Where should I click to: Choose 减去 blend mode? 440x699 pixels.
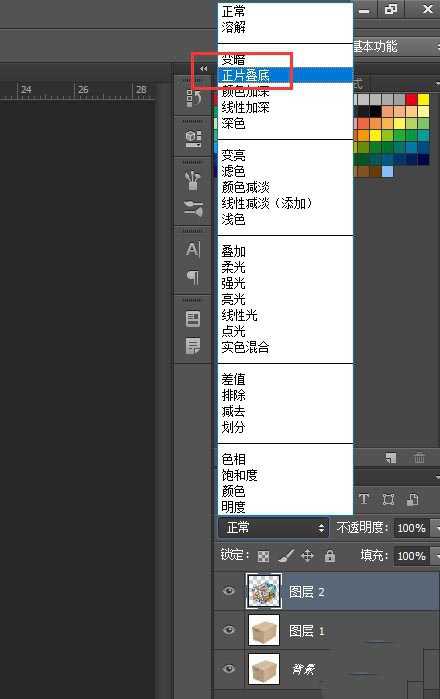coord(285,411)
